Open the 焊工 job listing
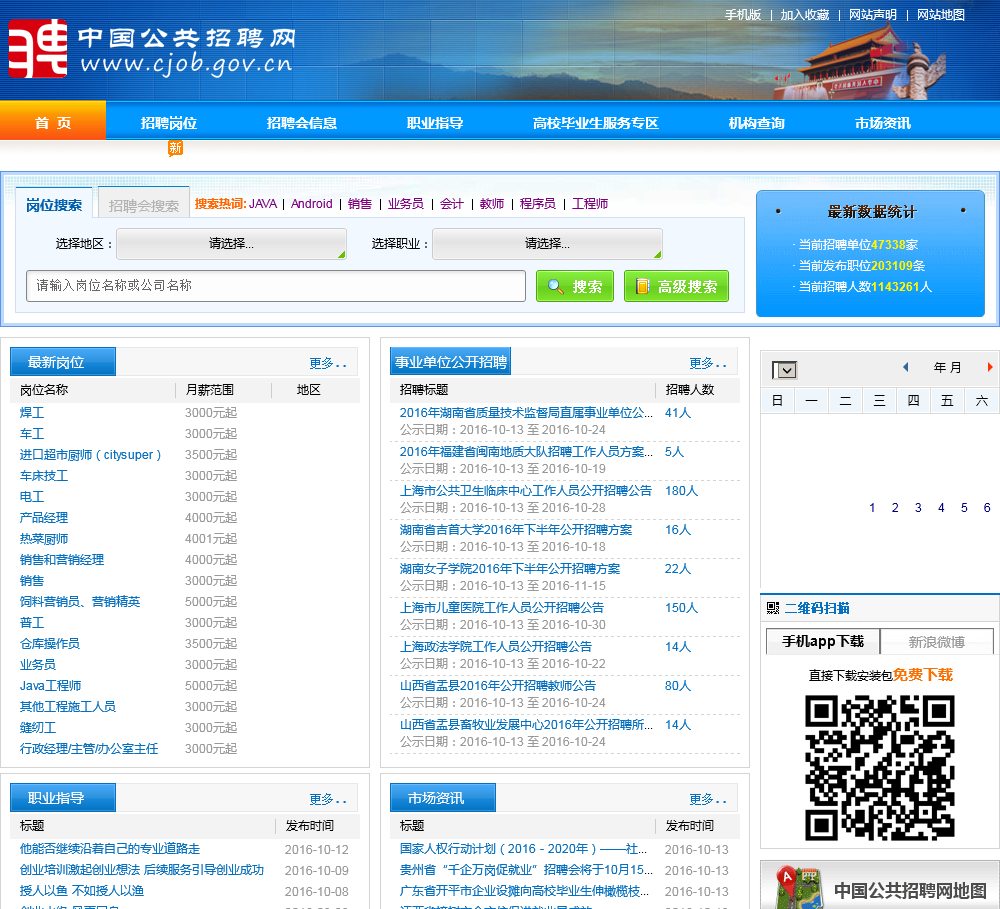The height and width of the screenshot is (909, 1000). [x=32, y=413]
